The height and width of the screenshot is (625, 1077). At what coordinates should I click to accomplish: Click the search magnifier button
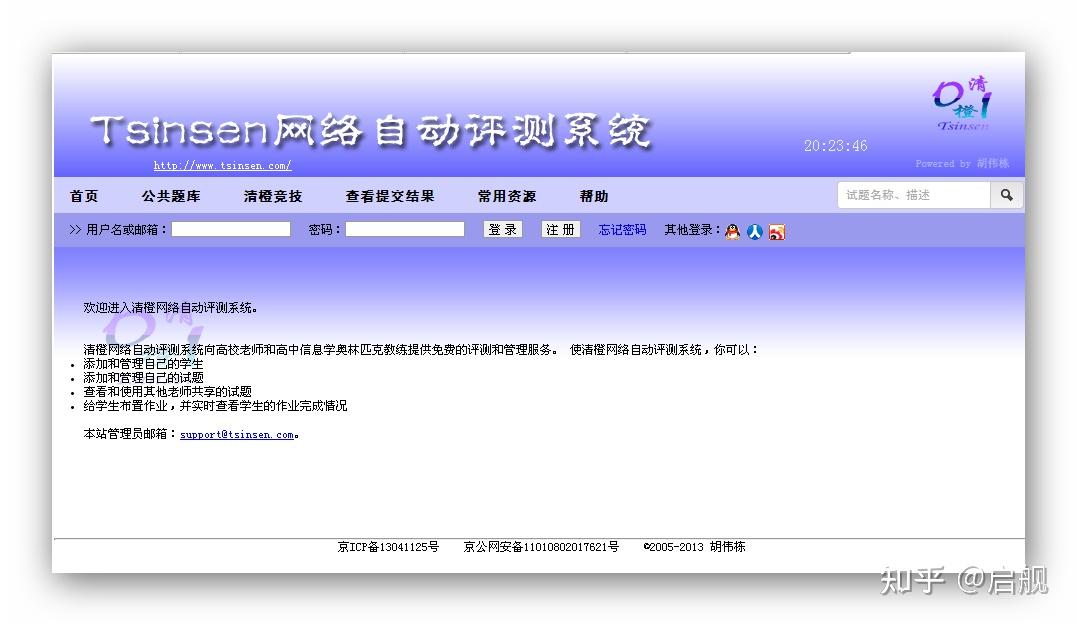[x=1006, y=195]
